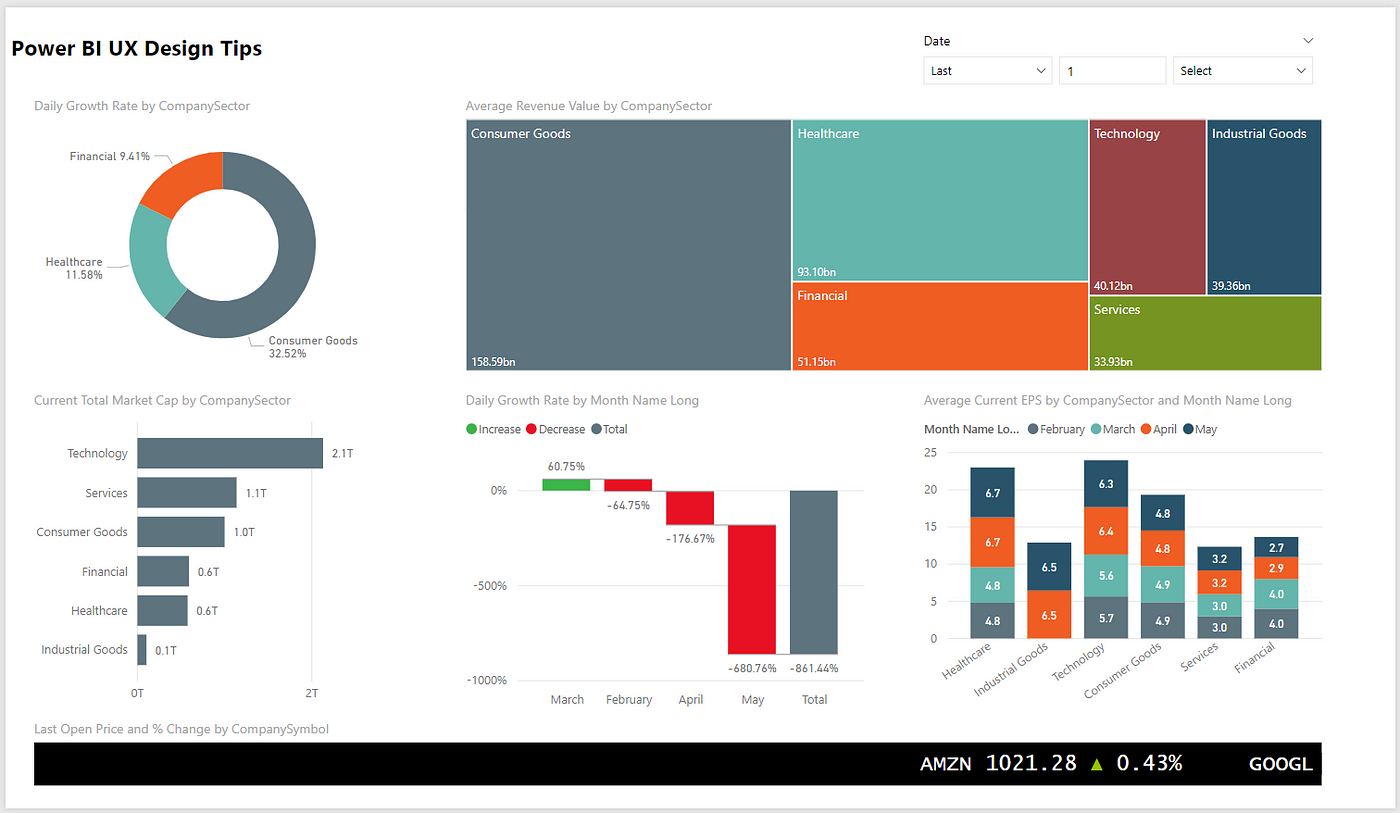Click the Financial May 2.7 segment
This screenshot has height=813, width=1400.
[x=1276, y=547]
